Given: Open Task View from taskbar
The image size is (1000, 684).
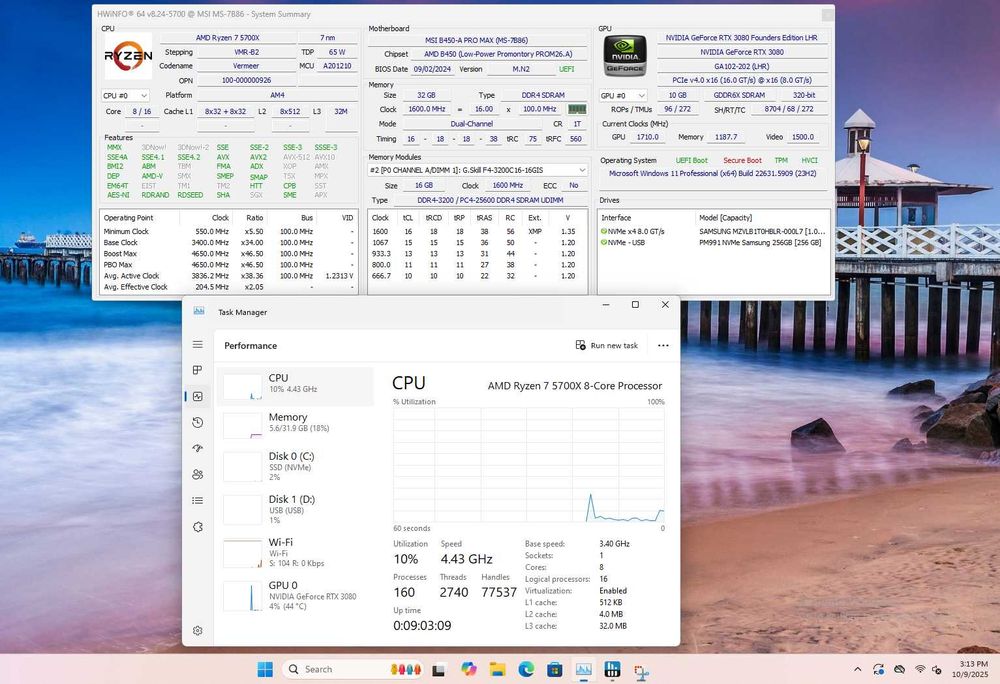Looking at the screenshot, I should (x=438, y=670).
